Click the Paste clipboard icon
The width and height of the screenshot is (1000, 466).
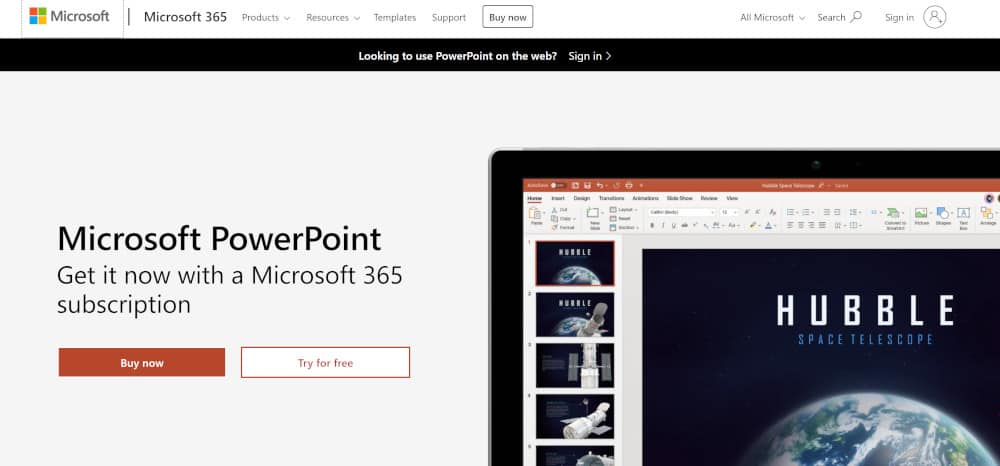(x=534, y=214)
